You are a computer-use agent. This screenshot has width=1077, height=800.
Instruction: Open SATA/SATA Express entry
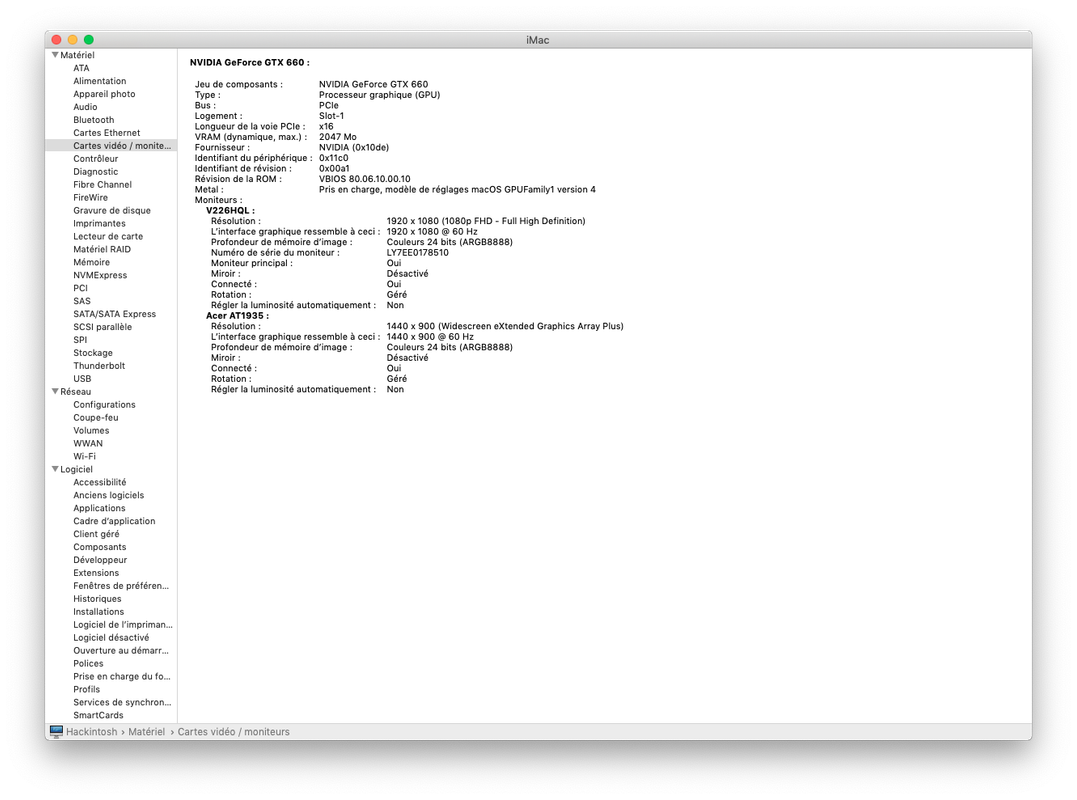coord(115,315)
